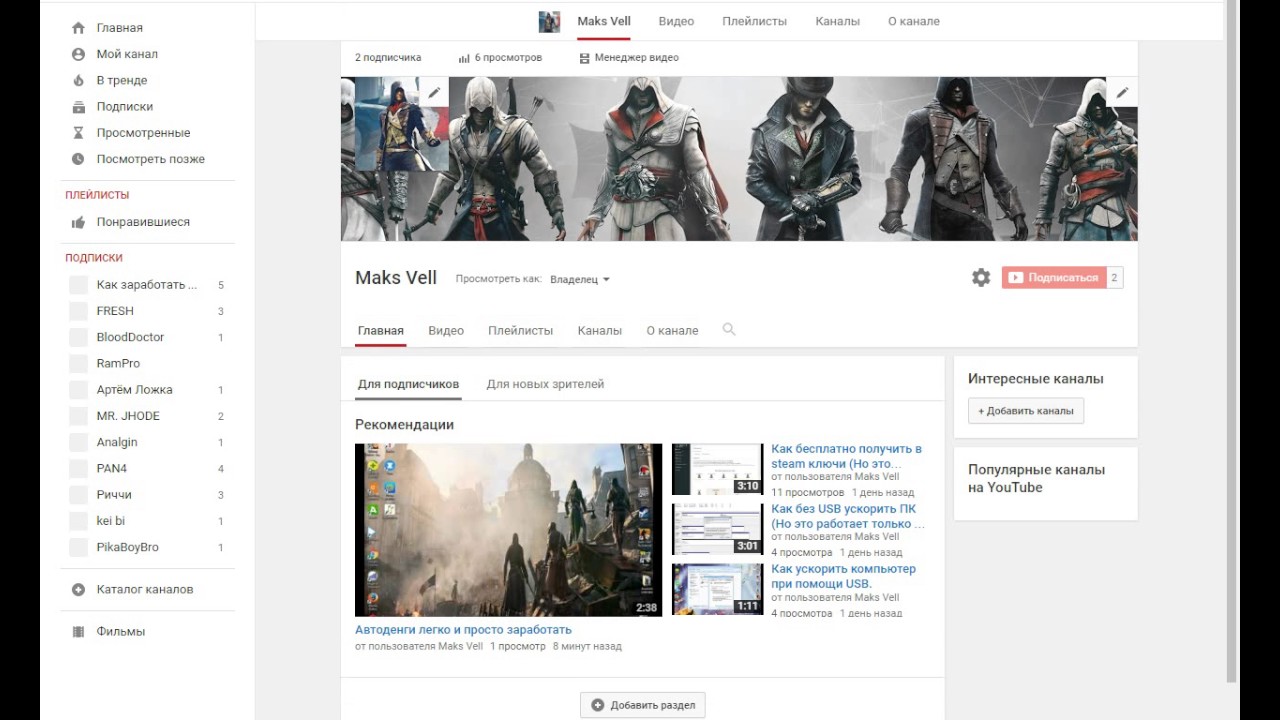Screen dimensions: 1280x720
Task: Click the bar chart icon beside 6 просмотров
Action: 464,58
